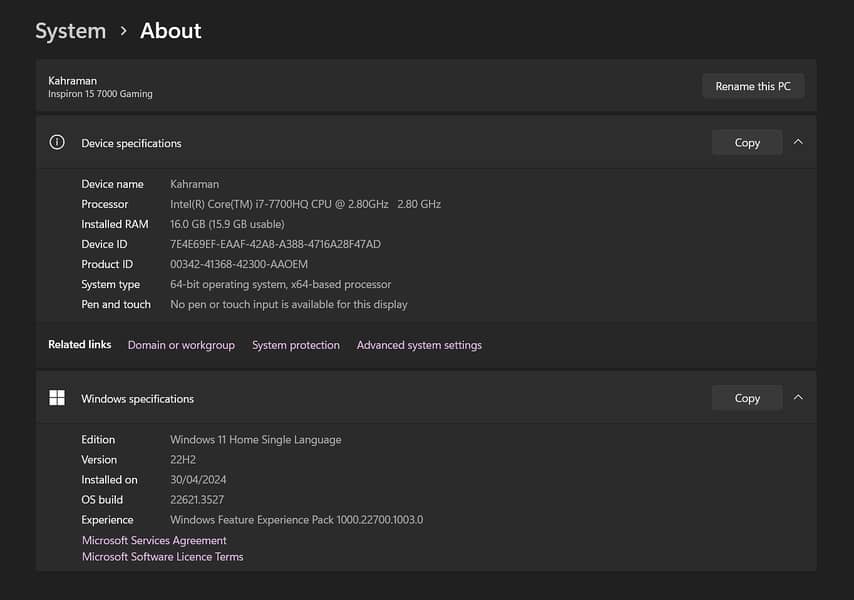Viewport: 854px width, 600px height.
Task: Open System protection settings
Action: tap(296, 345)
